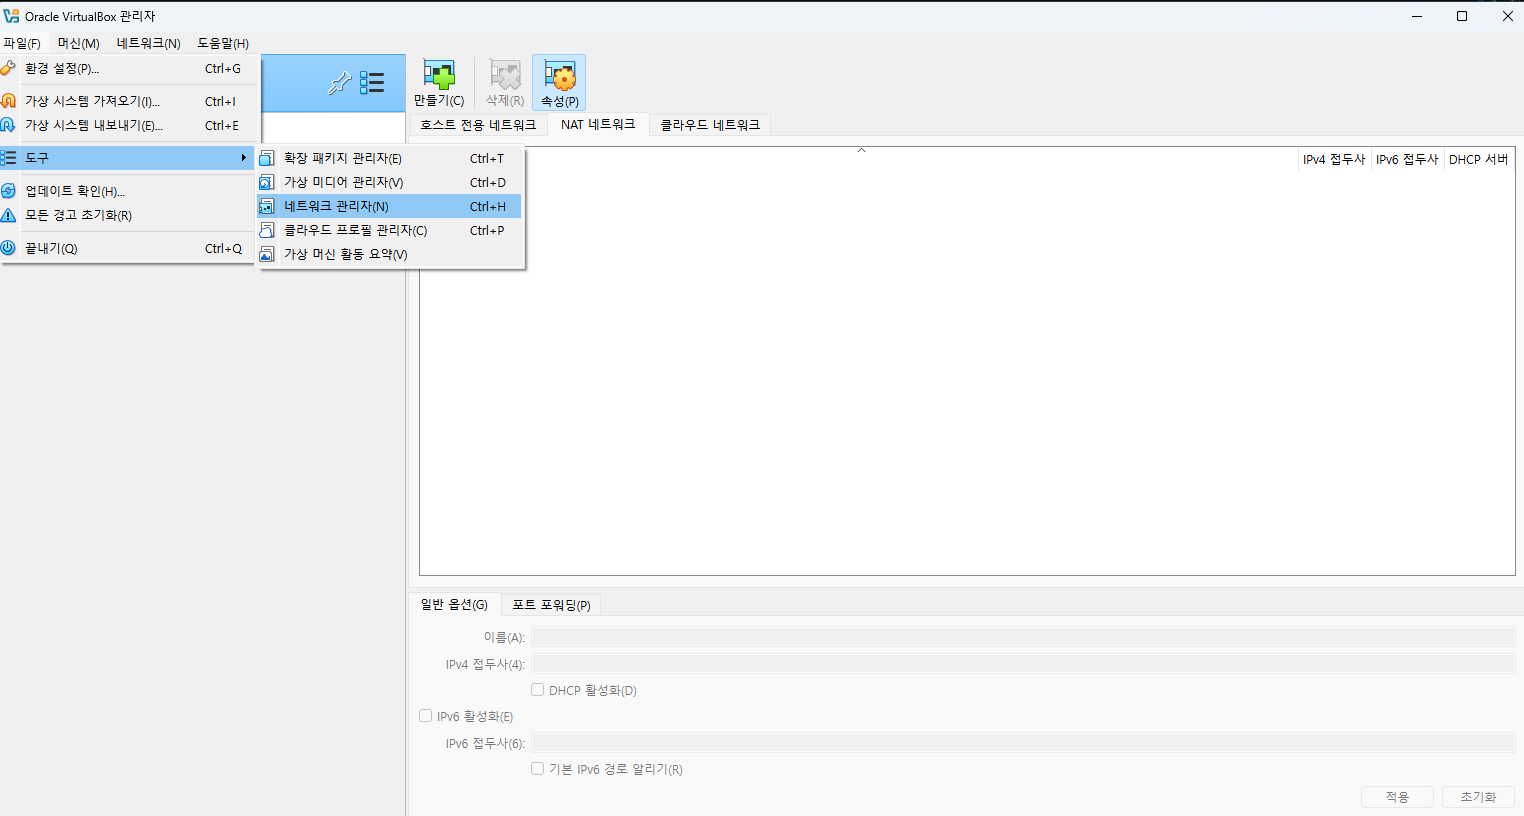
Task: Minimize the VirtualBox 관리자 window
Action: tap(1417, 16)
